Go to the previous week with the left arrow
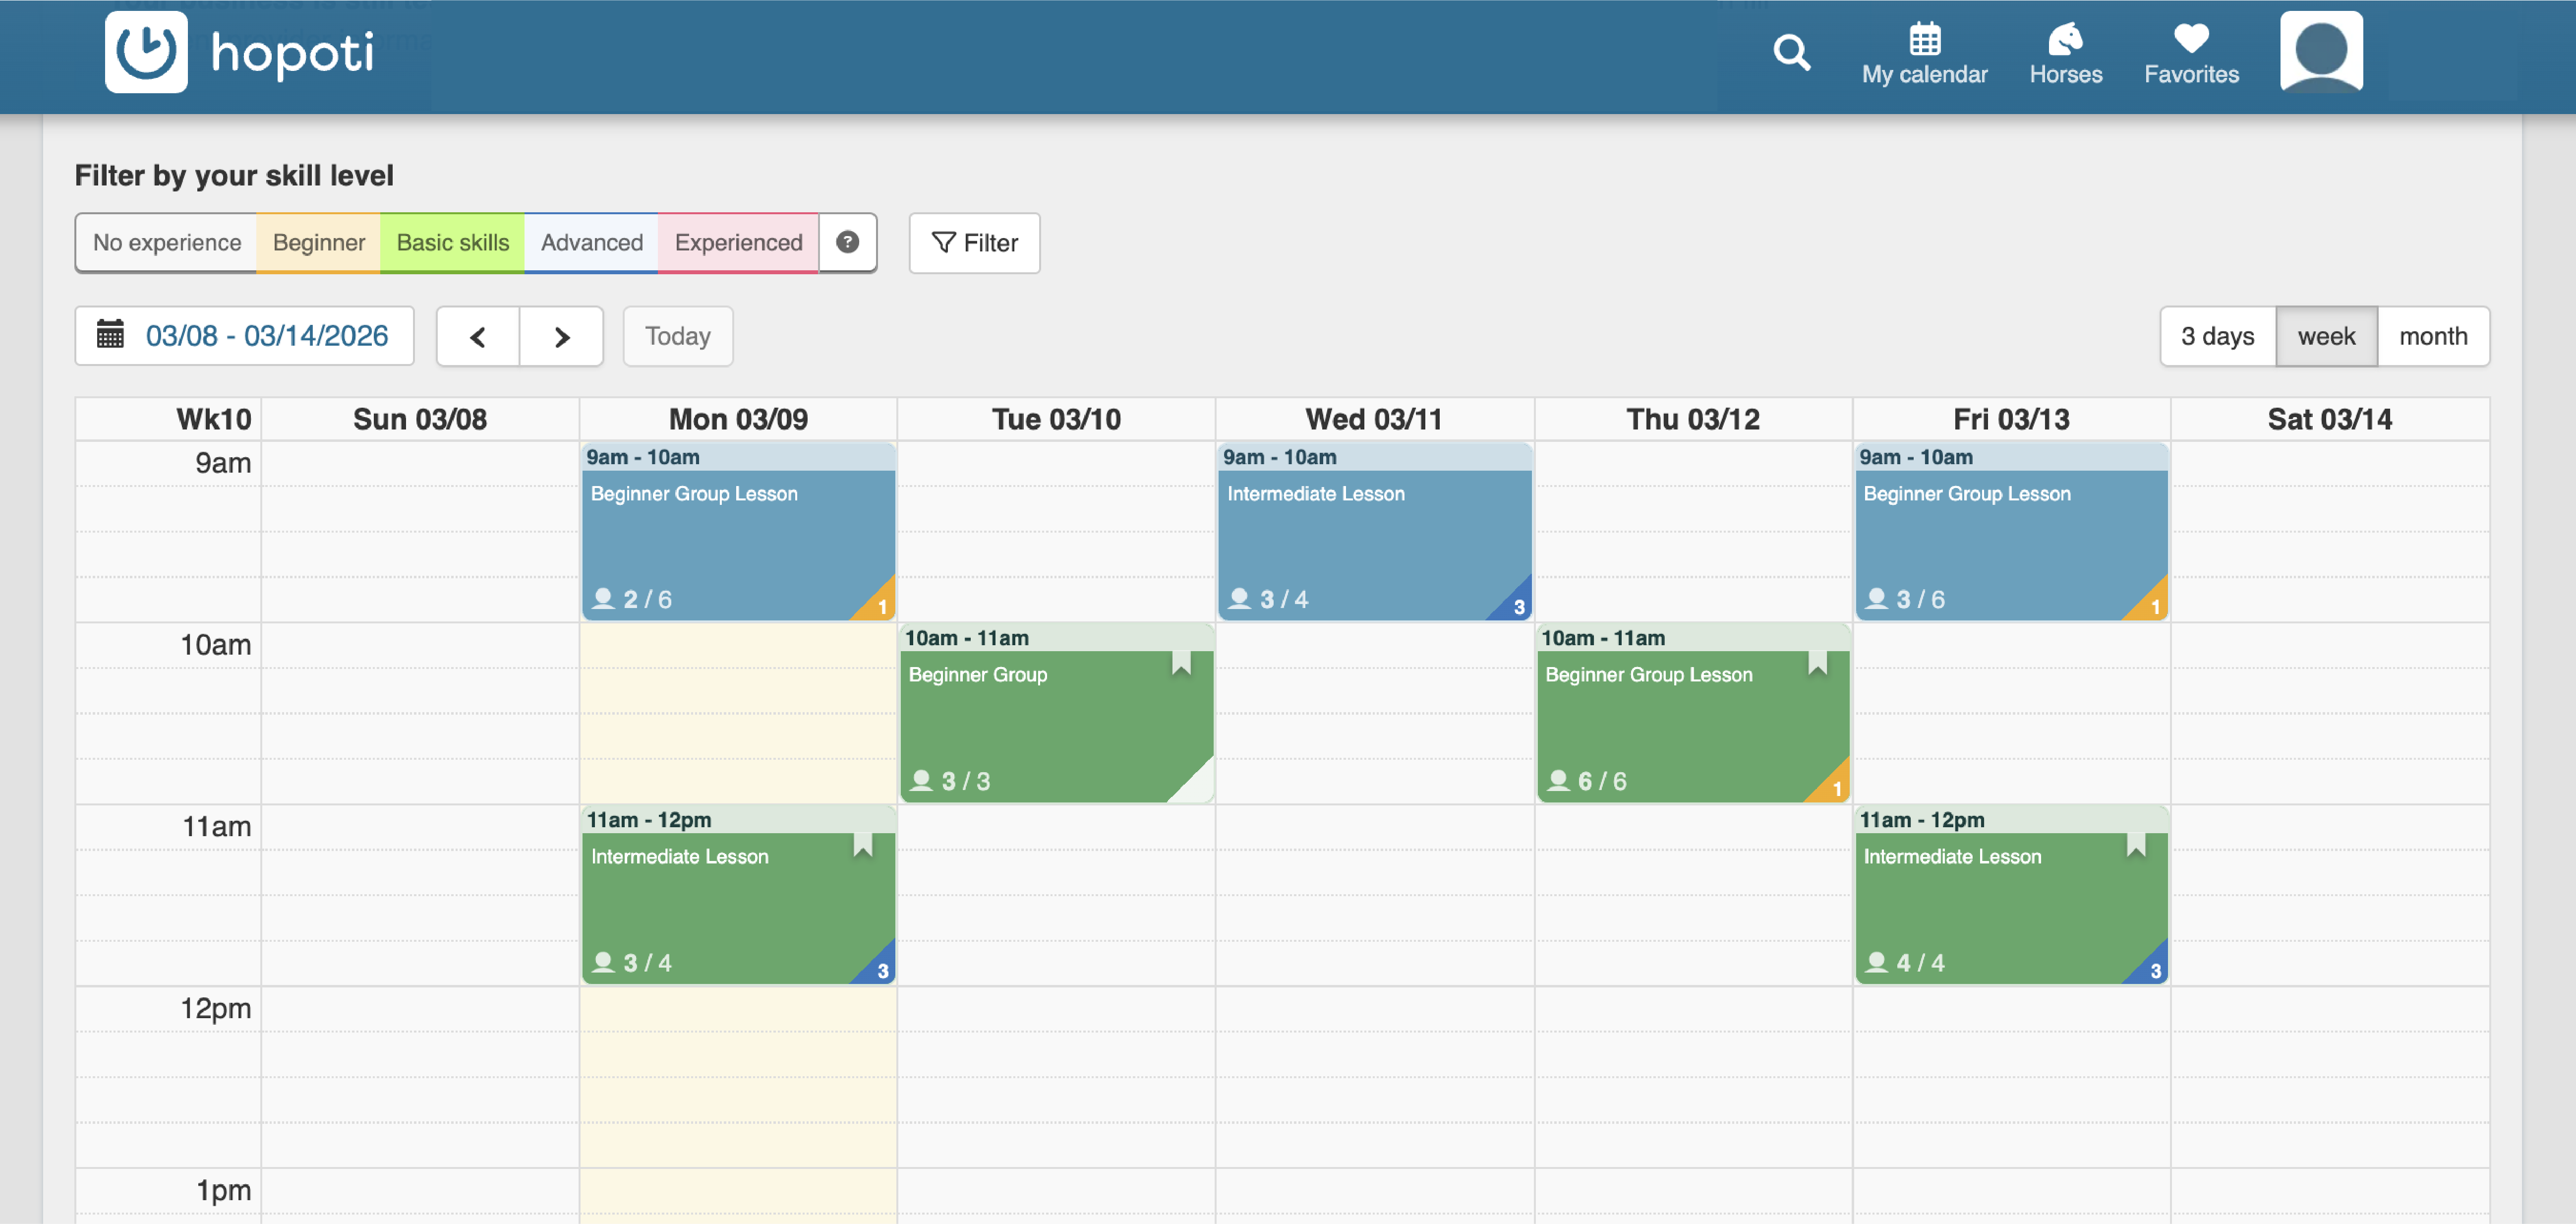The height and width of the screenshot is (1224, 2576). click(479, 336)
